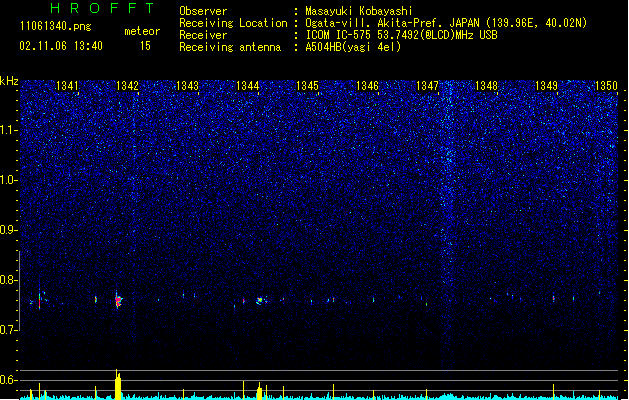Click the 1346 time marker
Viewport: 629px width, 400px height.
(367, 86)
